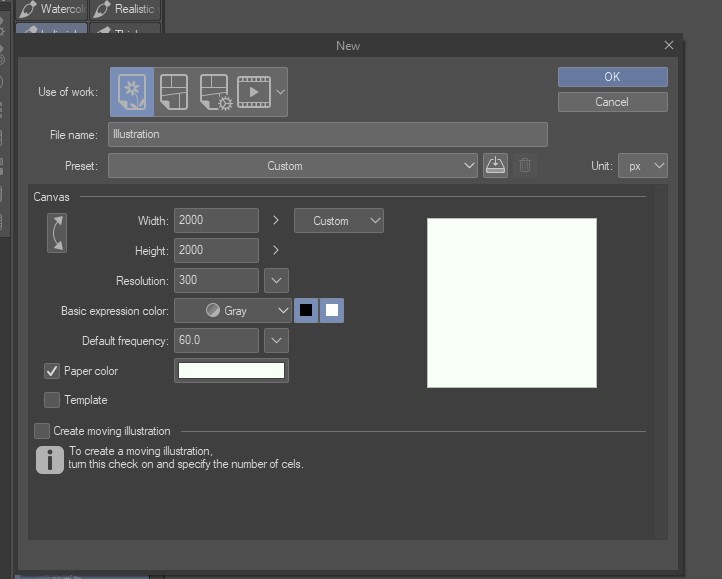The height and width of the screenshot is (579, 722).
Task: Expand the Default frequency dropdown arrow
Action: click(276, 340)
